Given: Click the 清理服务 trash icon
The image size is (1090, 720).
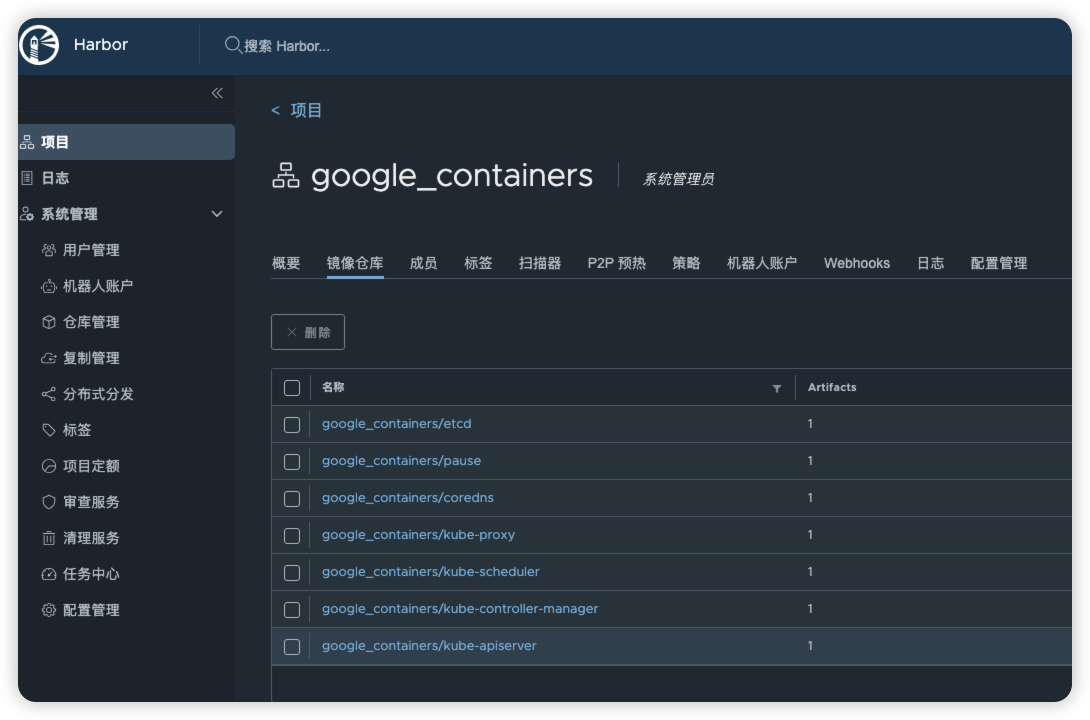Looking at the screenshot, I should tap(49, 538).
